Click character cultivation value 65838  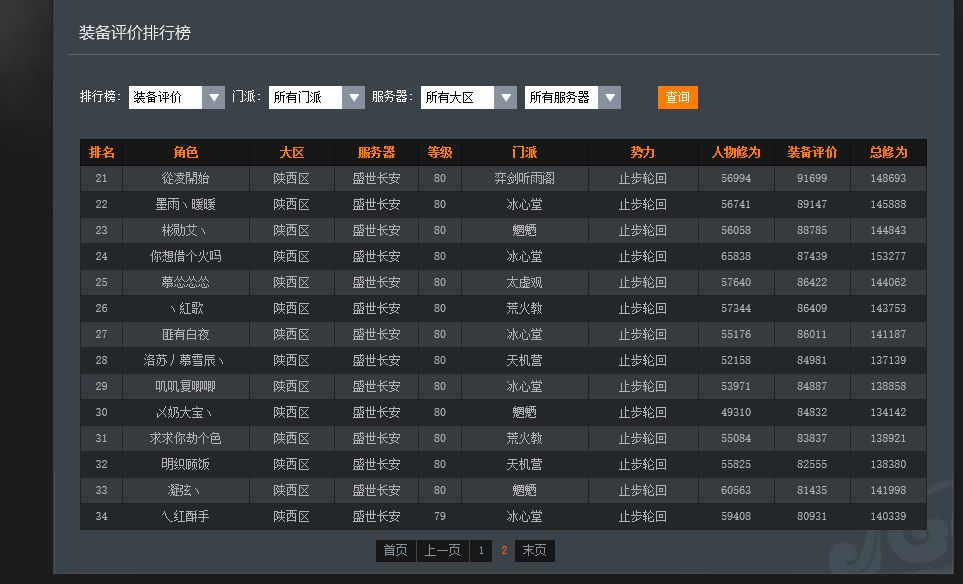coord(736,256)
